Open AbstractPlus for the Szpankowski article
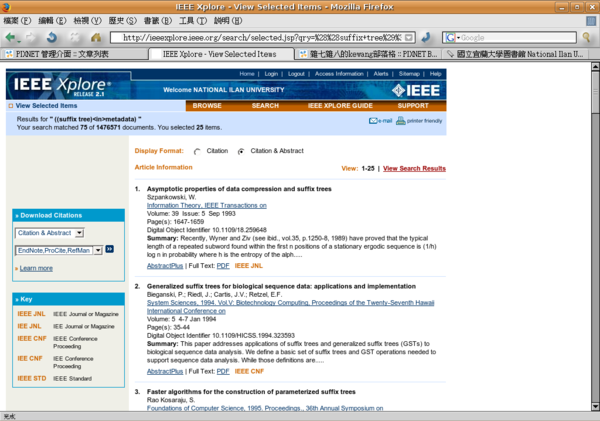 click(x=165, y=266)
